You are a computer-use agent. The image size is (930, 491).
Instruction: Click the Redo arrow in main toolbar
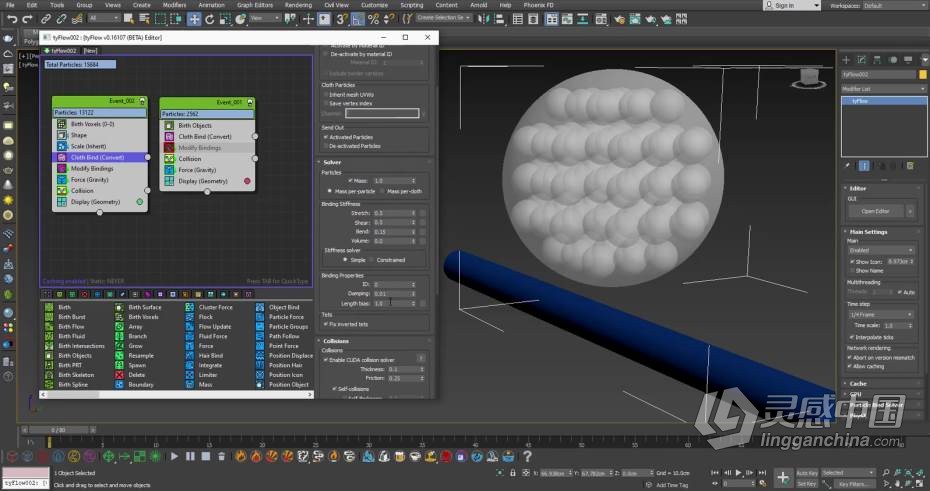[27, 19]
